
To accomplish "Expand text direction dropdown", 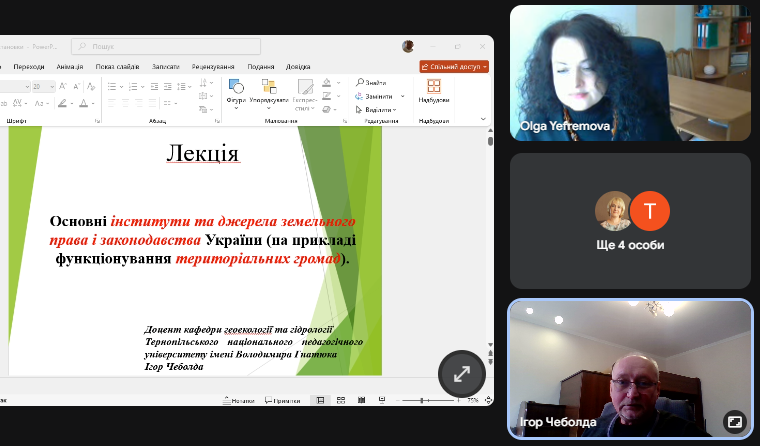I will click(212, 82).
